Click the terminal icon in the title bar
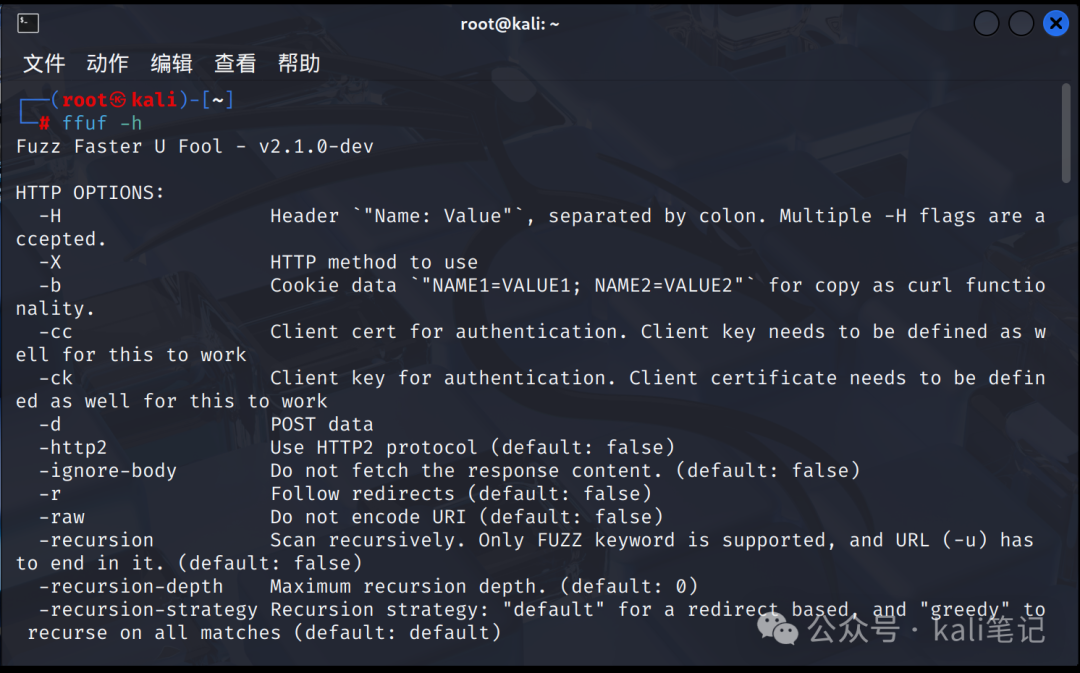This screenshot has height=673, width=1080. coord(28,23)
